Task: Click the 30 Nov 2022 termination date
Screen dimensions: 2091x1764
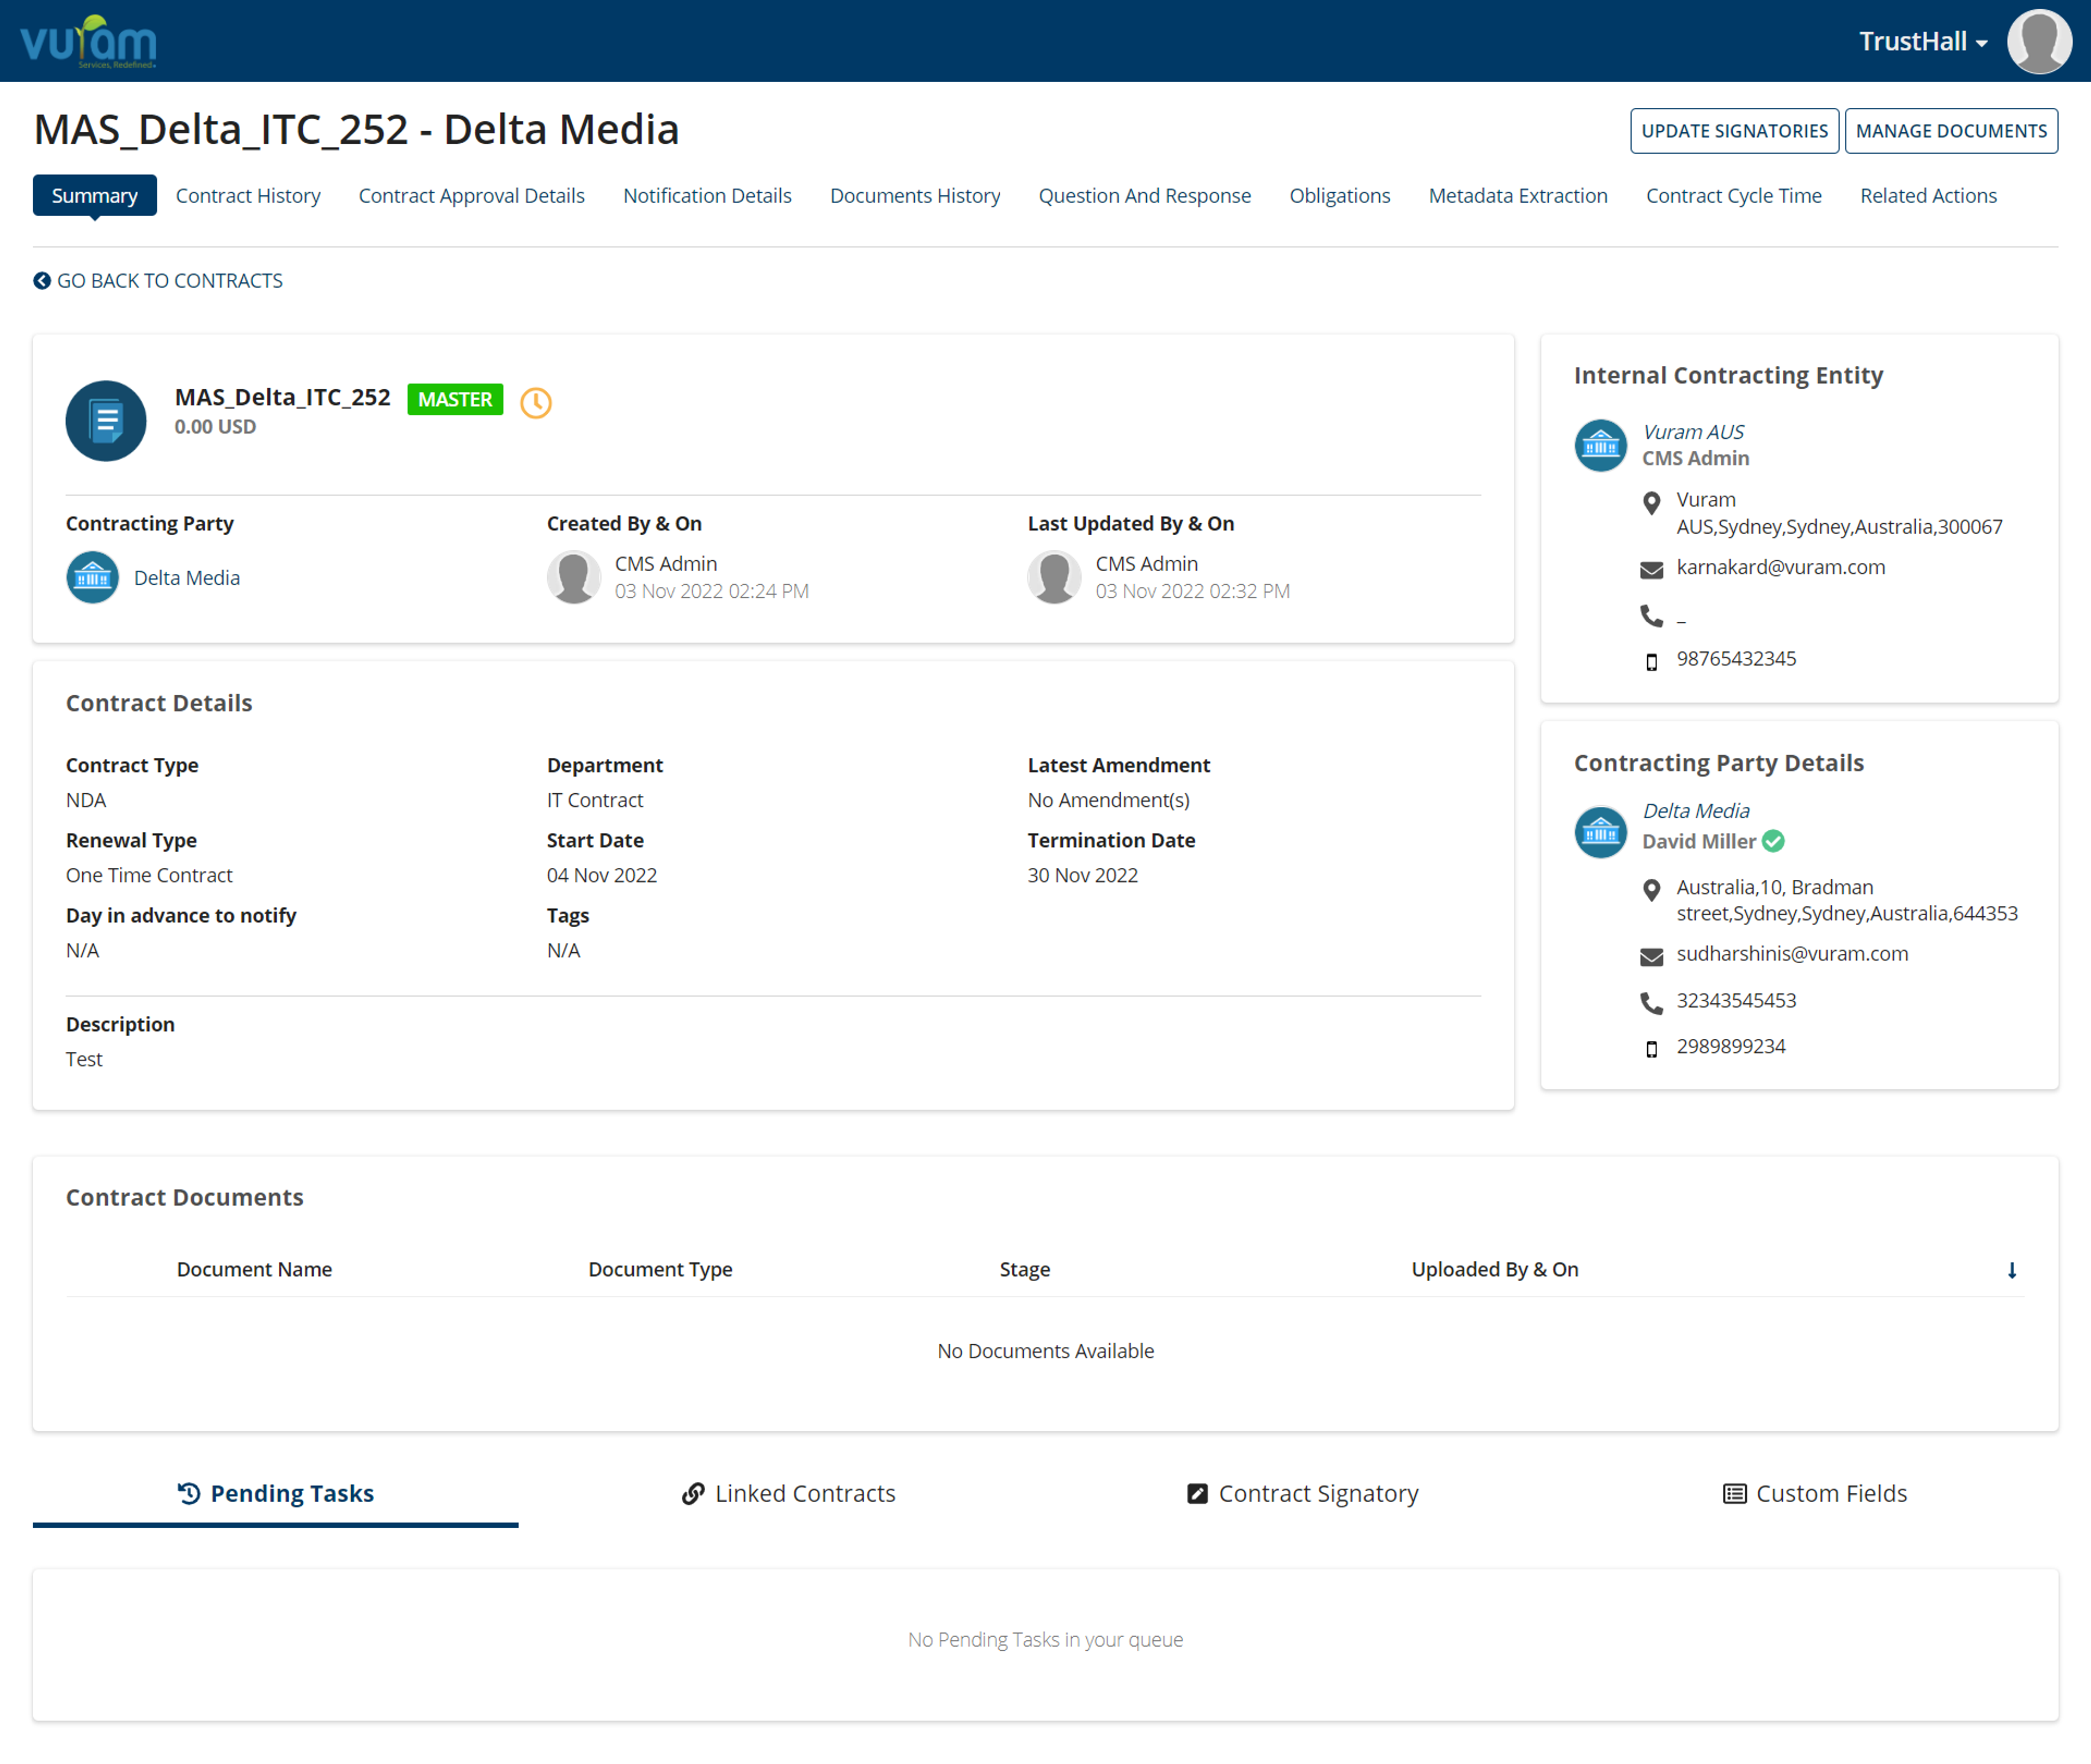Action: 1082,875
